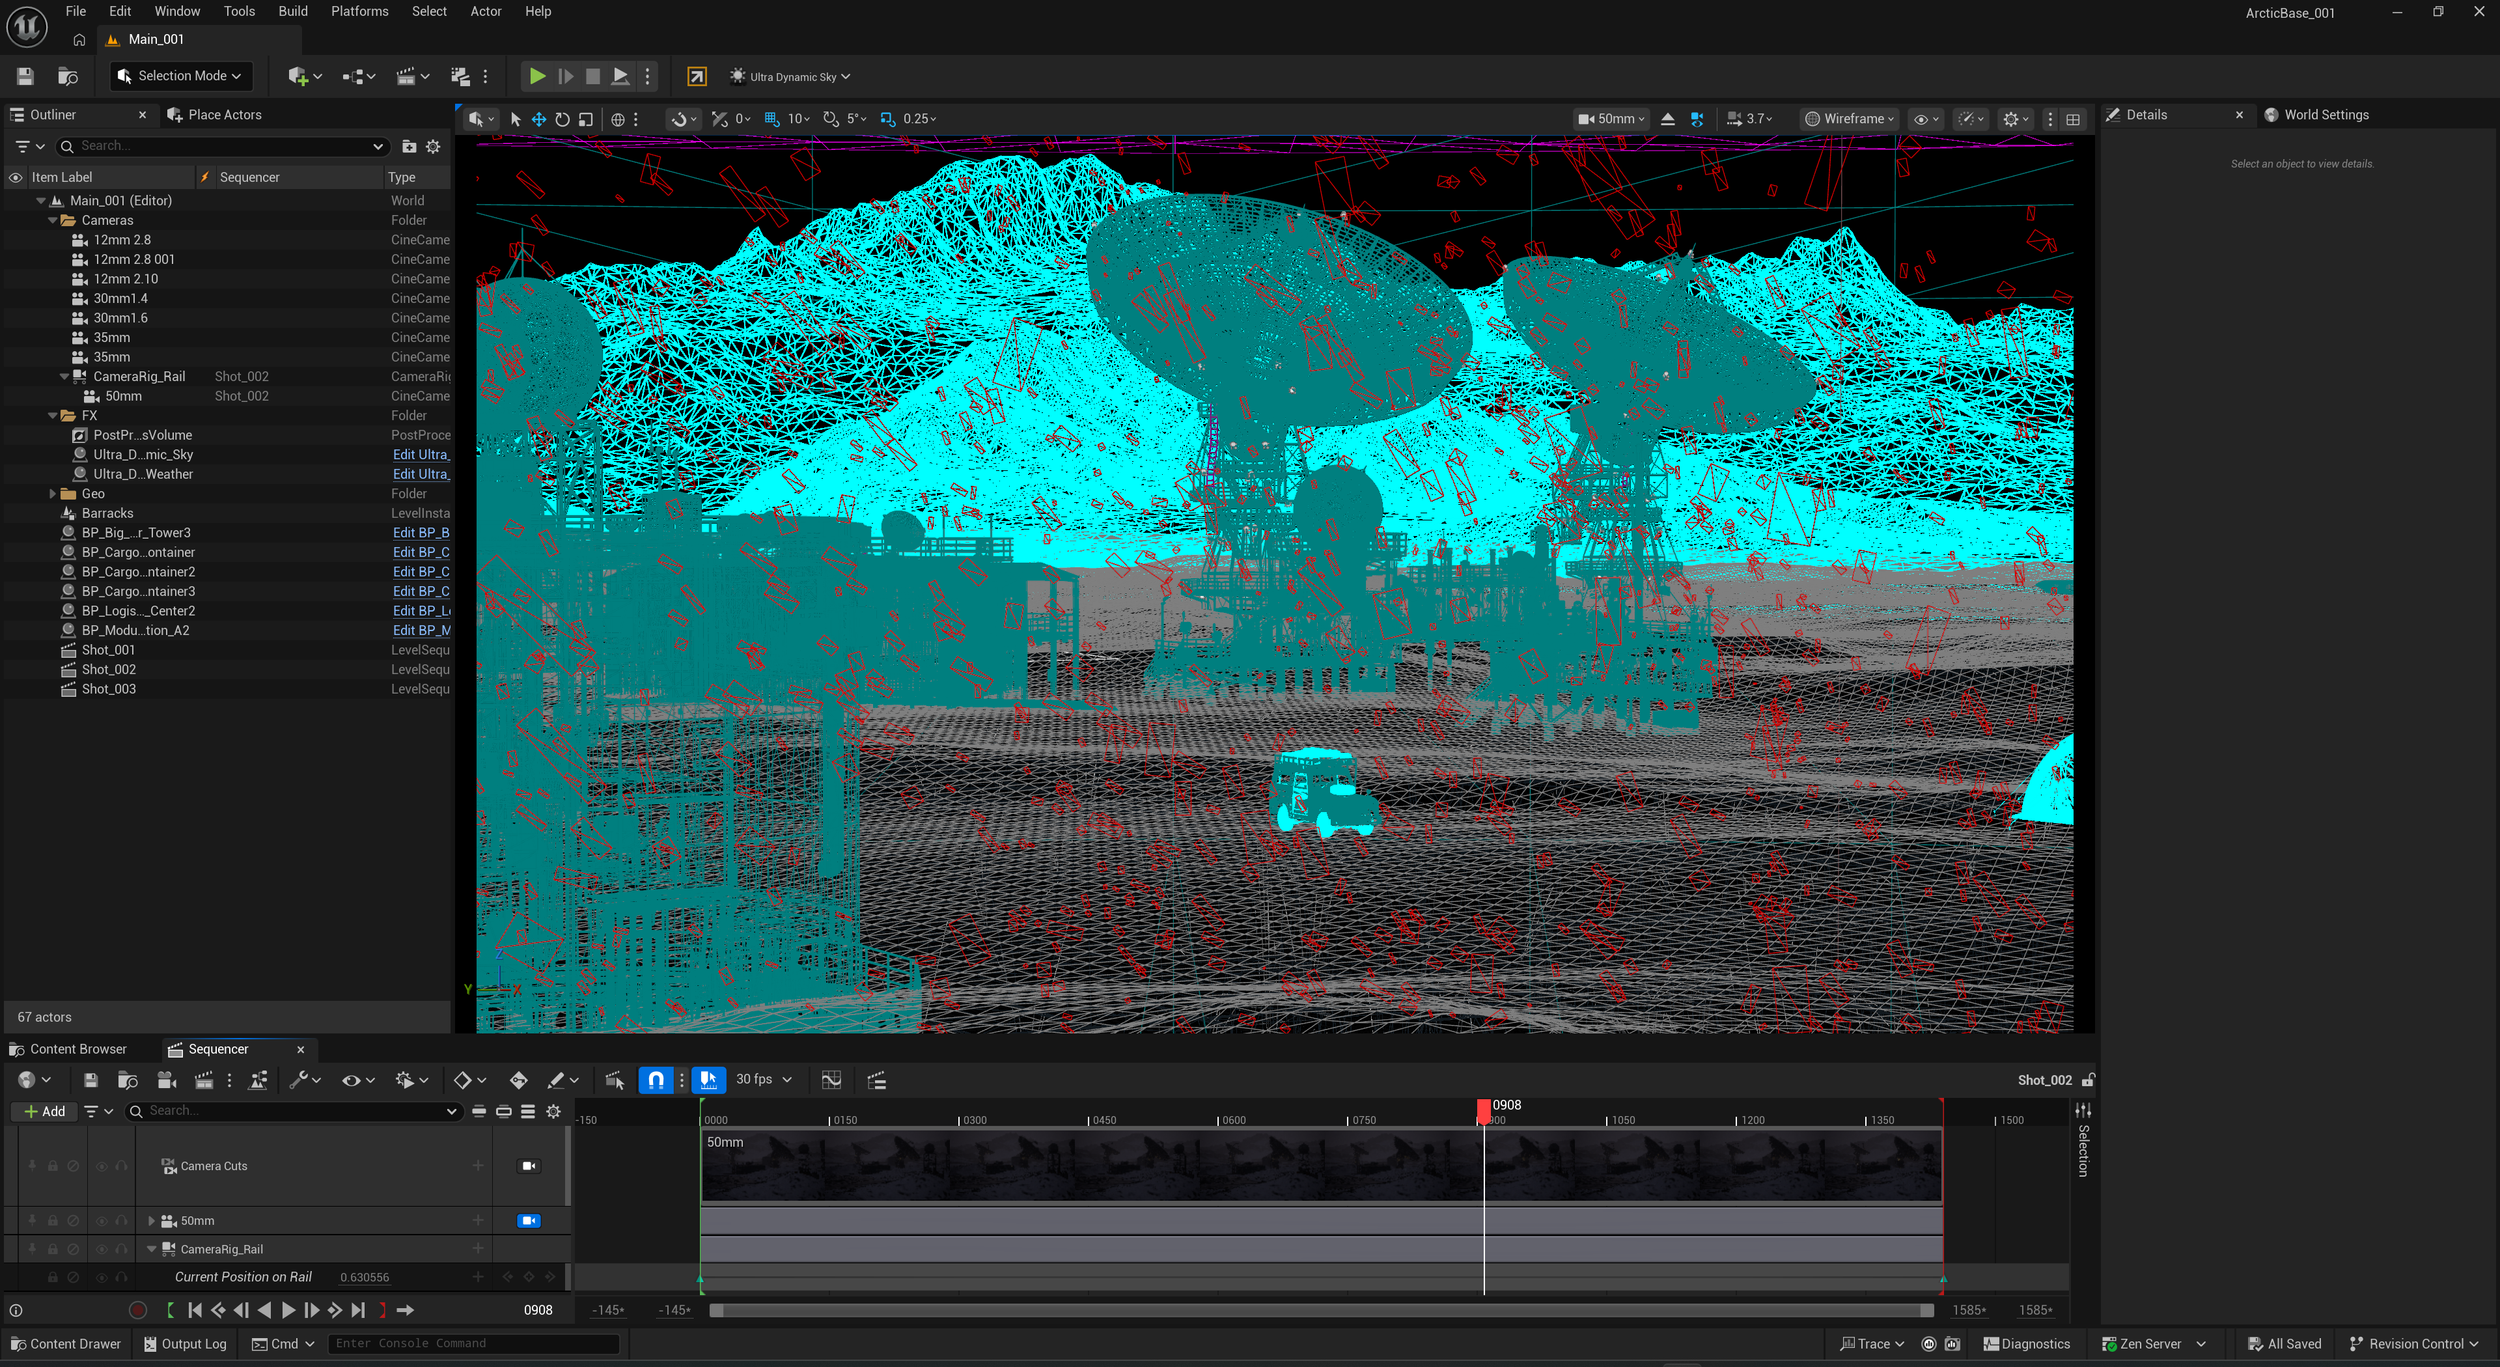Click the home icon beside Main_001 tab
Image resolution: width=2500 pixels, height=1367 pixels.
pos(79,40)
